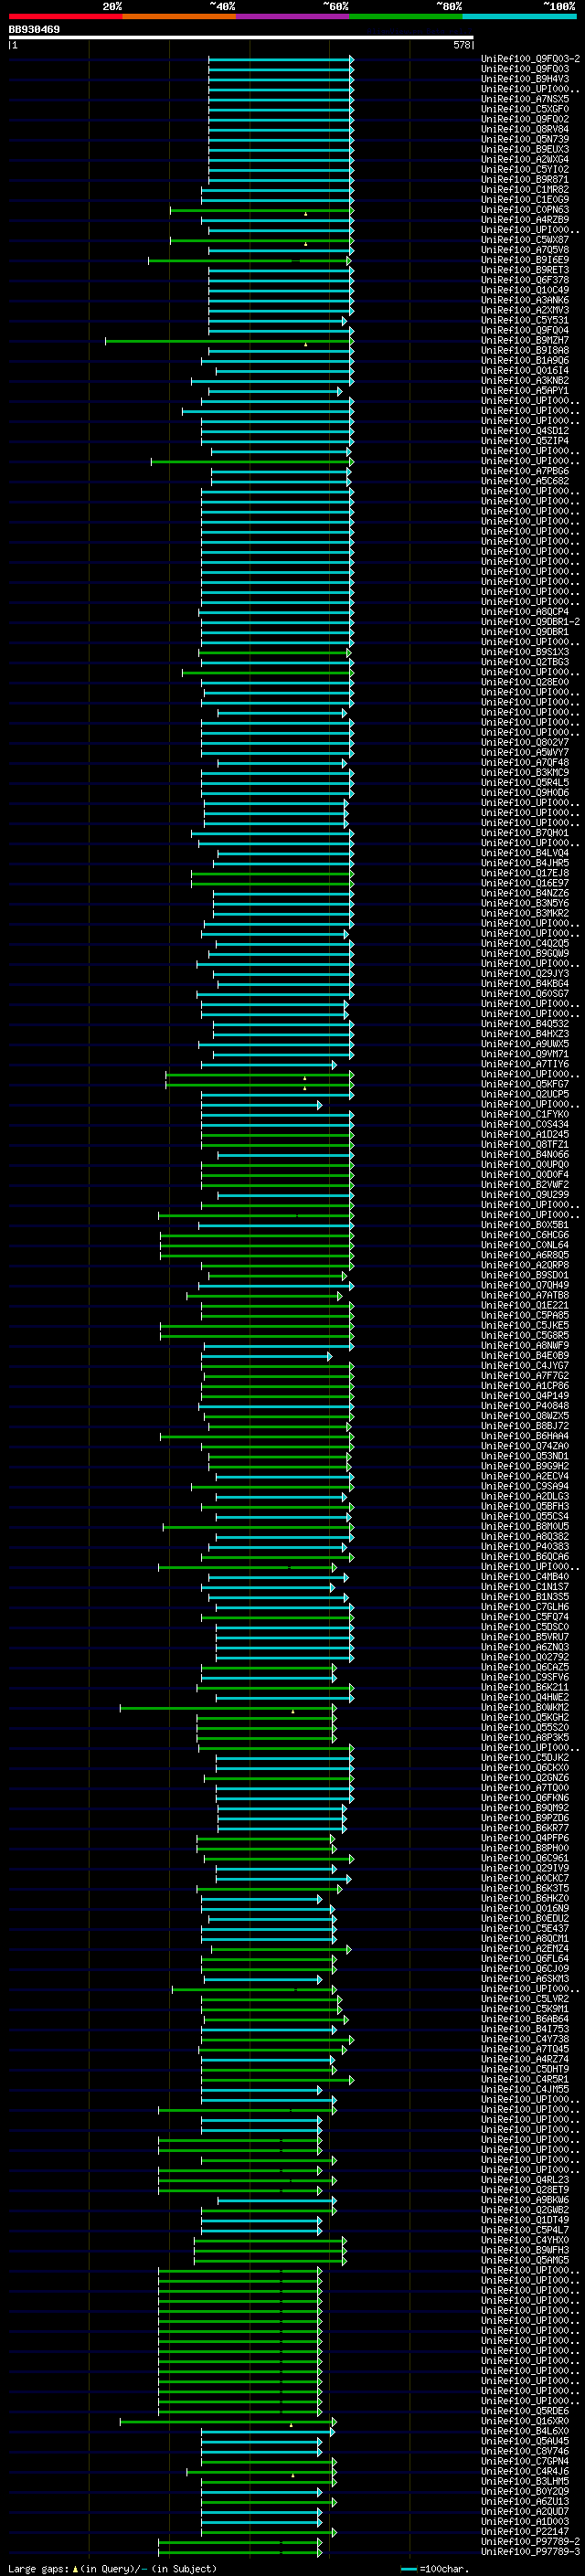The image size is (585, 2576).
Task: Open hit label UniRef100_B0X5B1
Action: pyautogui.click(x=525, y=1225)
